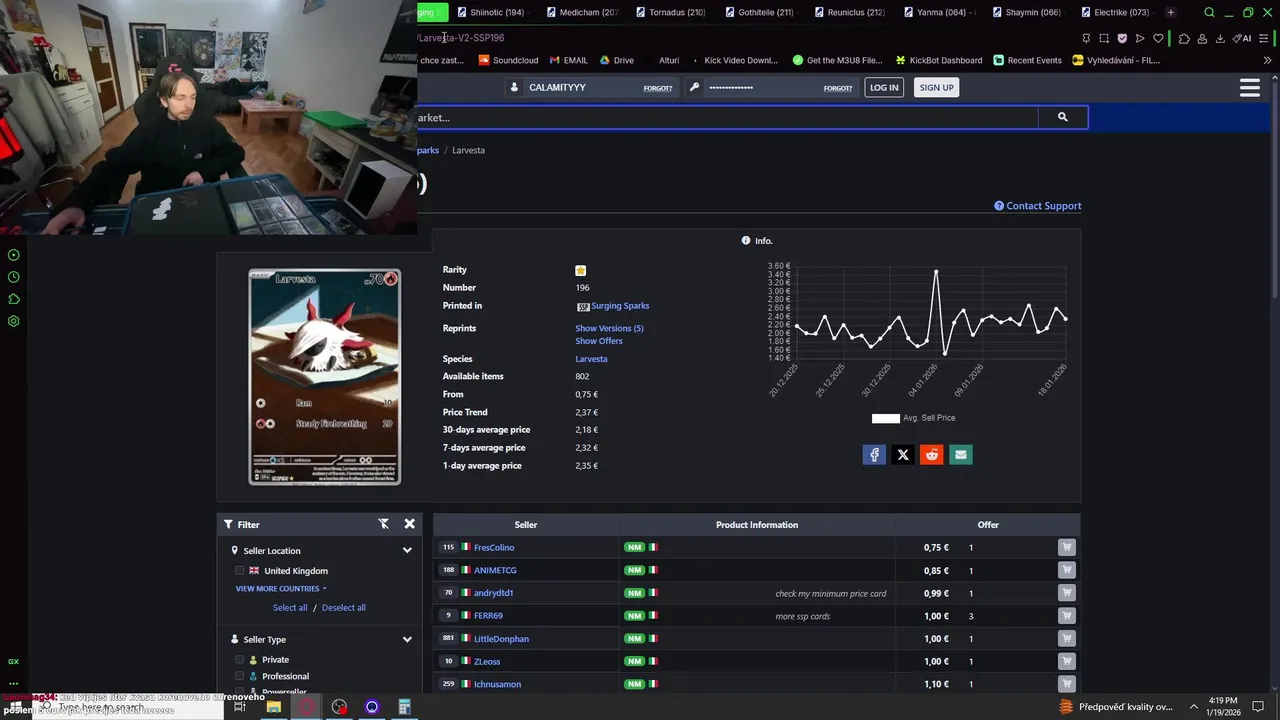Close the Filter panel

point(409,524)
